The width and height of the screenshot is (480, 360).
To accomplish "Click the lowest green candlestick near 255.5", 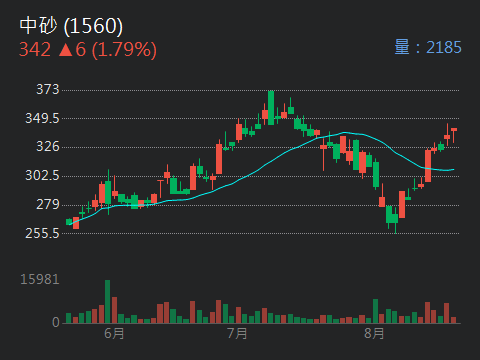I will click(395, 220).
